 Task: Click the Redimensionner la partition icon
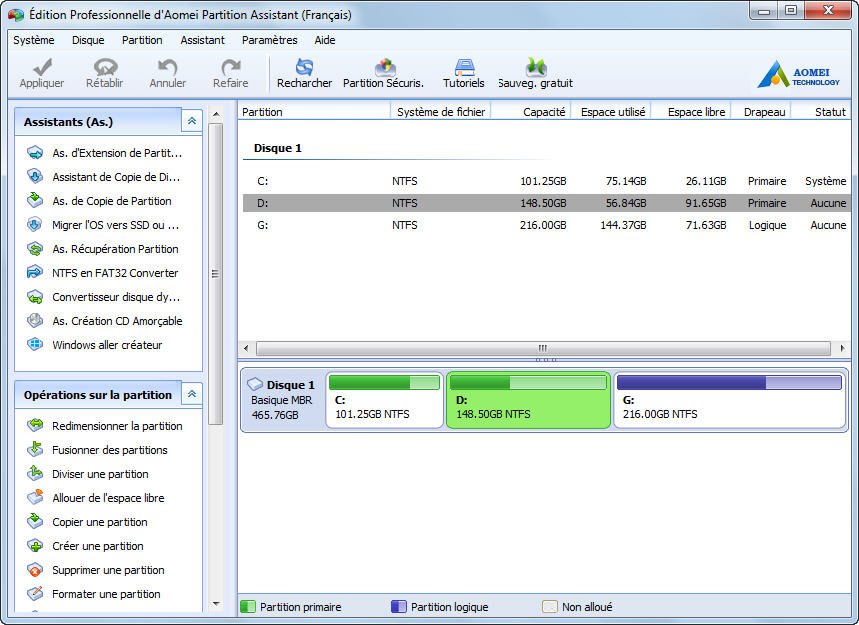click(x=35, y=426)
